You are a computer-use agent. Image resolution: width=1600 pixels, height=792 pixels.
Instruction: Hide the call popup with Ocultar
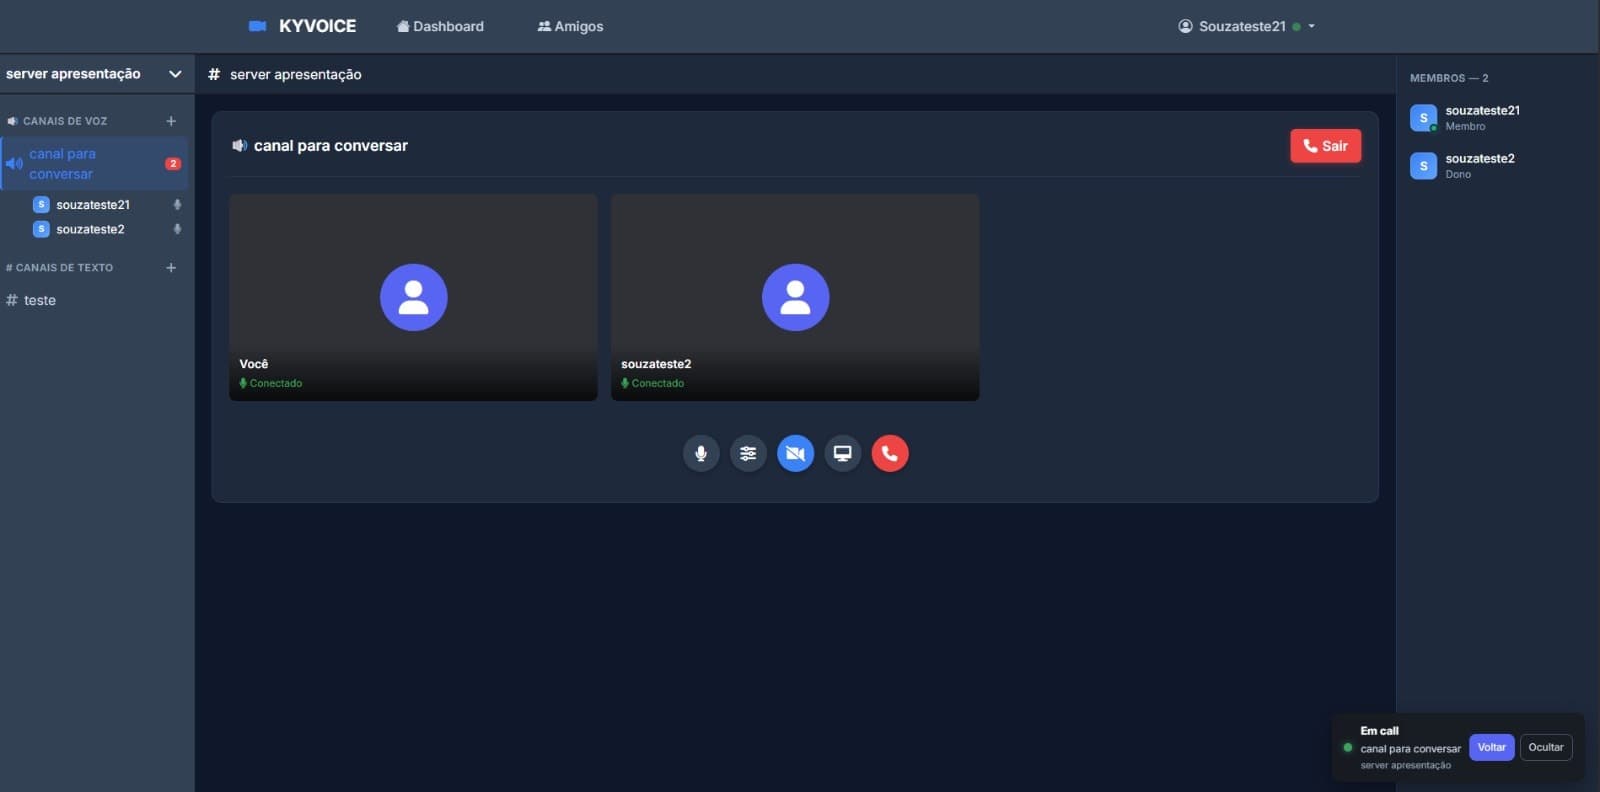1545,747
